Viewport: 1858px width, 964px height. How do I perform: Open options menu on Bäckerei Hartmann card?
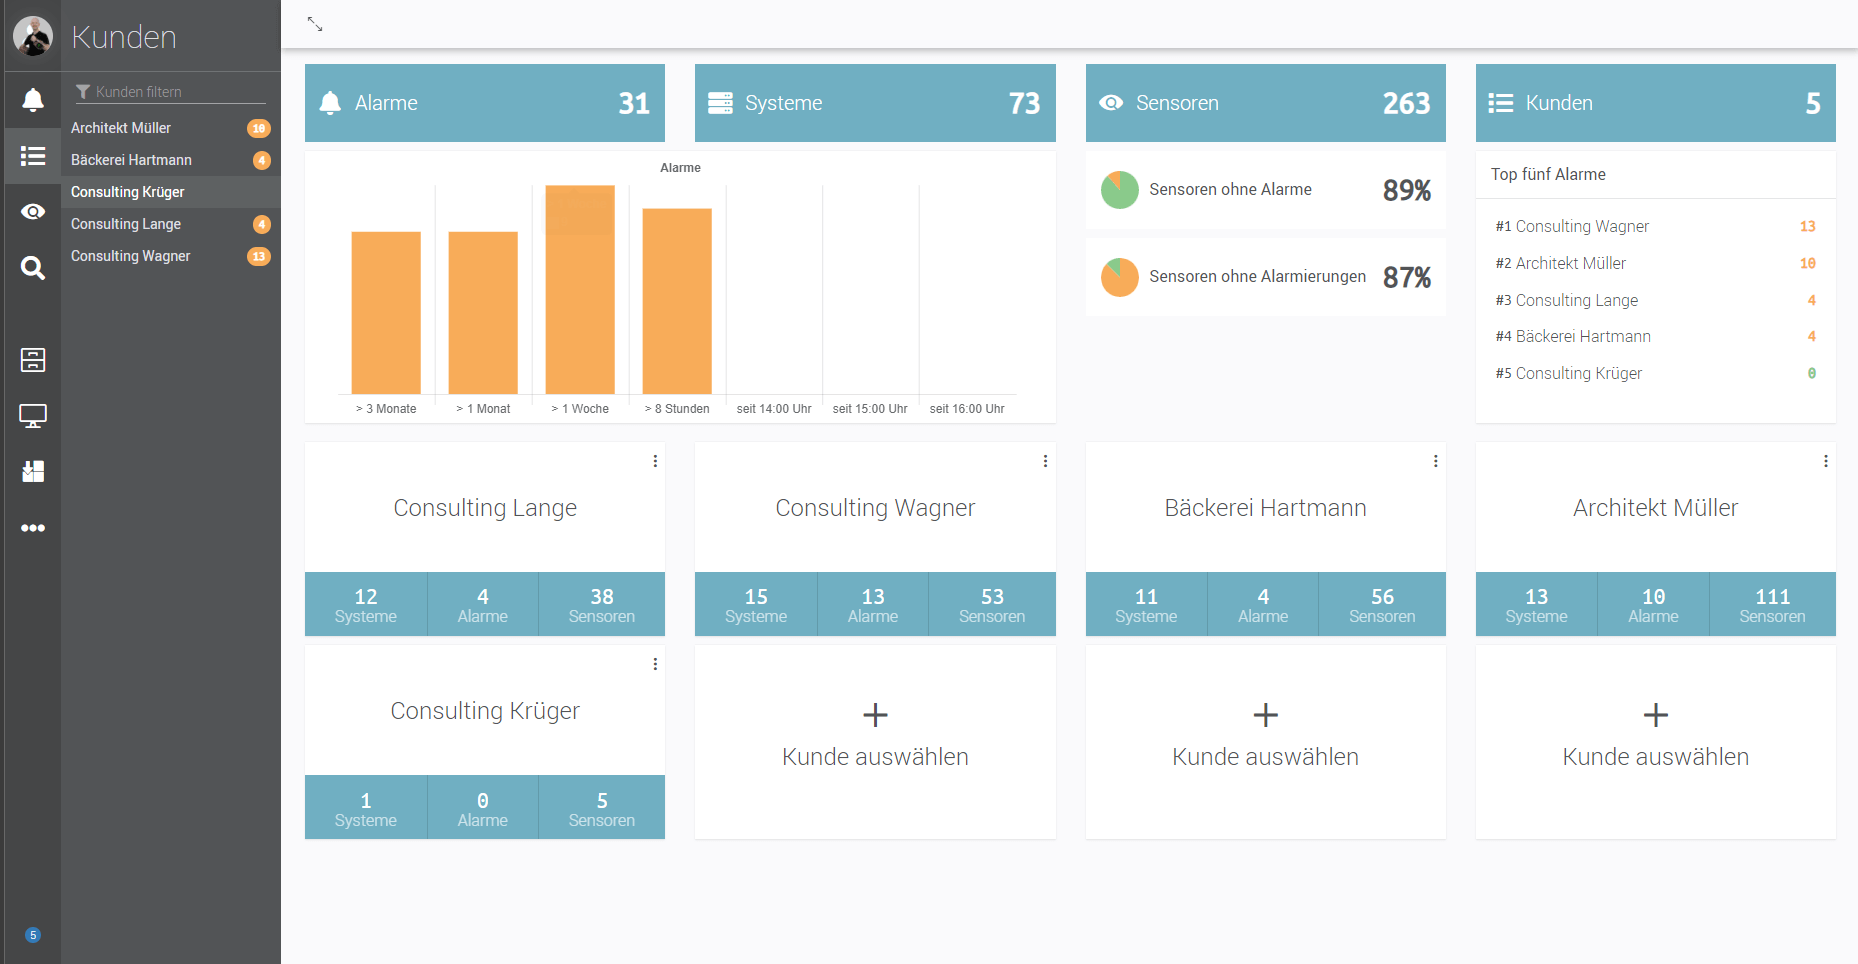(1435, 461)
